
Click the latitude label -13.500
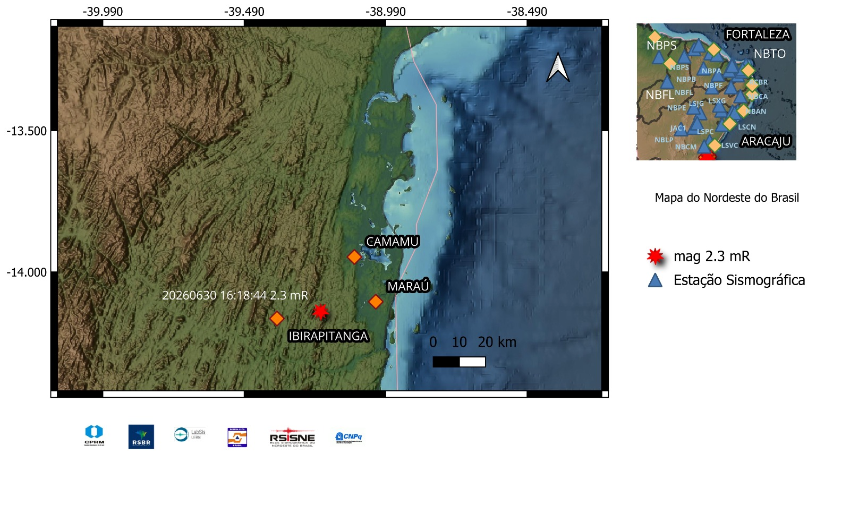[27, 131]
